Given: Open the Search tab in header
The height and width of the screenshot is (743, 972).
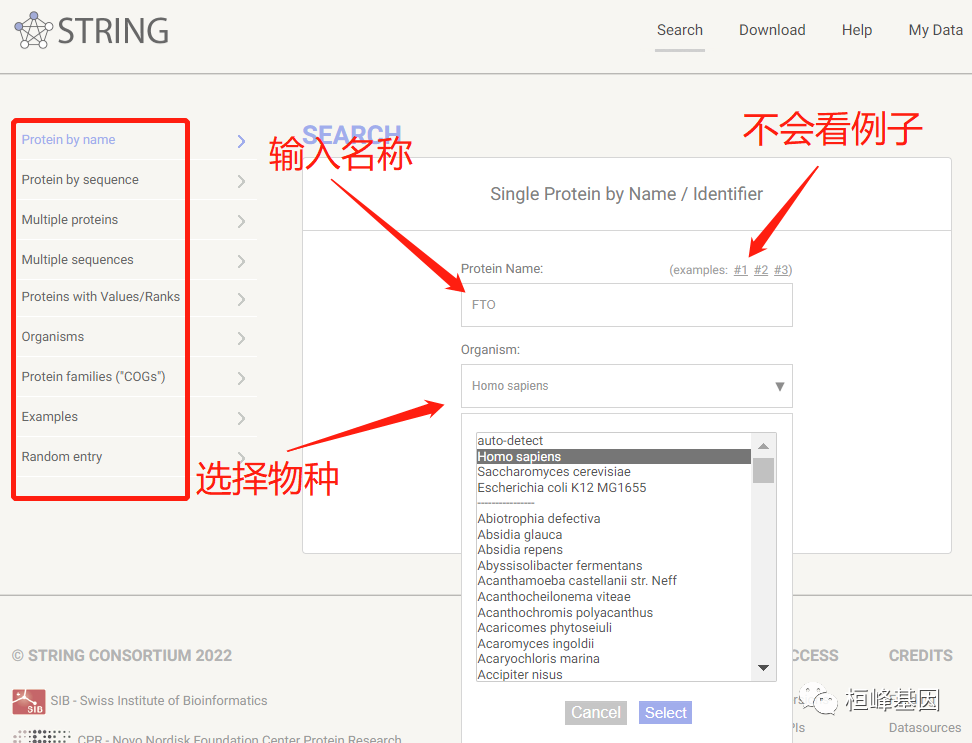Looking at the screenshot, I should [x=679, y=30].
